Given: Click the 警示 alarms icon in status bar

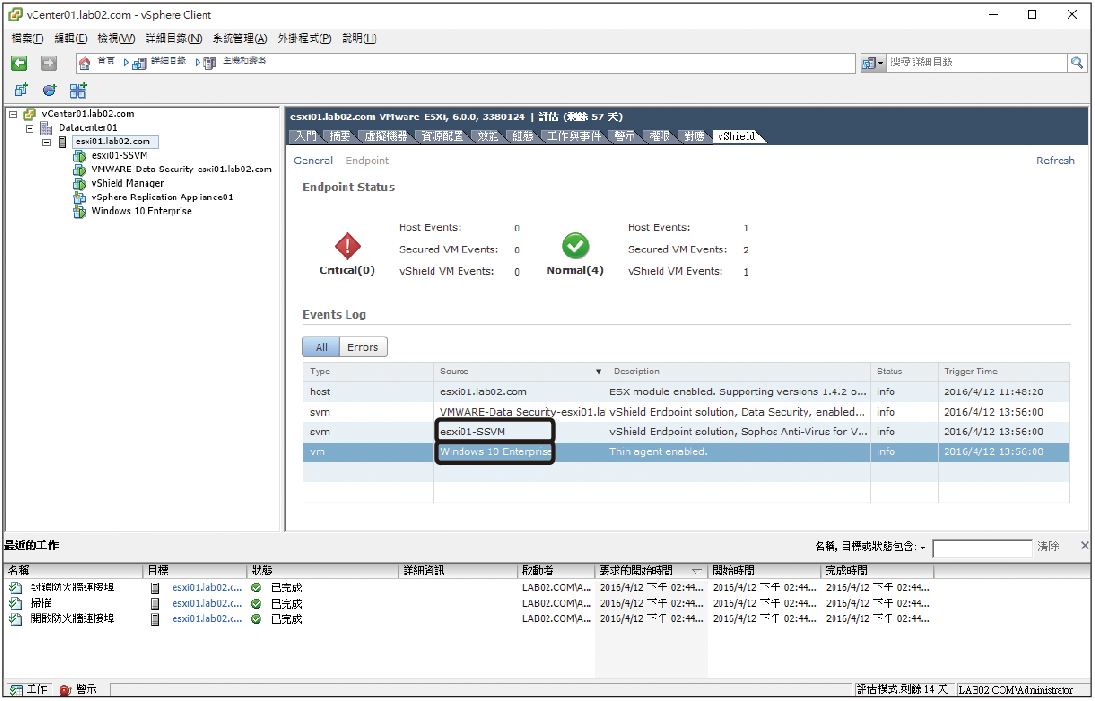Looking at the screenshot, I should pyautogui.click(x=66, y=690).
